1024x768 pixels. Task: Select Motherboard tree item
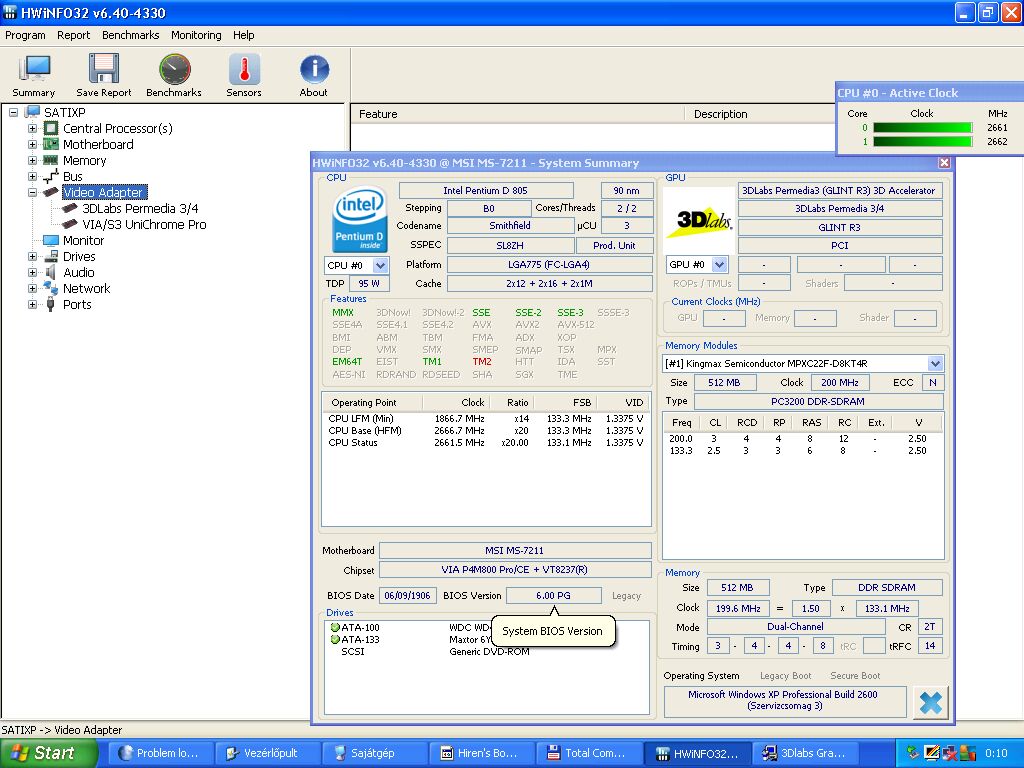point(98,144)
